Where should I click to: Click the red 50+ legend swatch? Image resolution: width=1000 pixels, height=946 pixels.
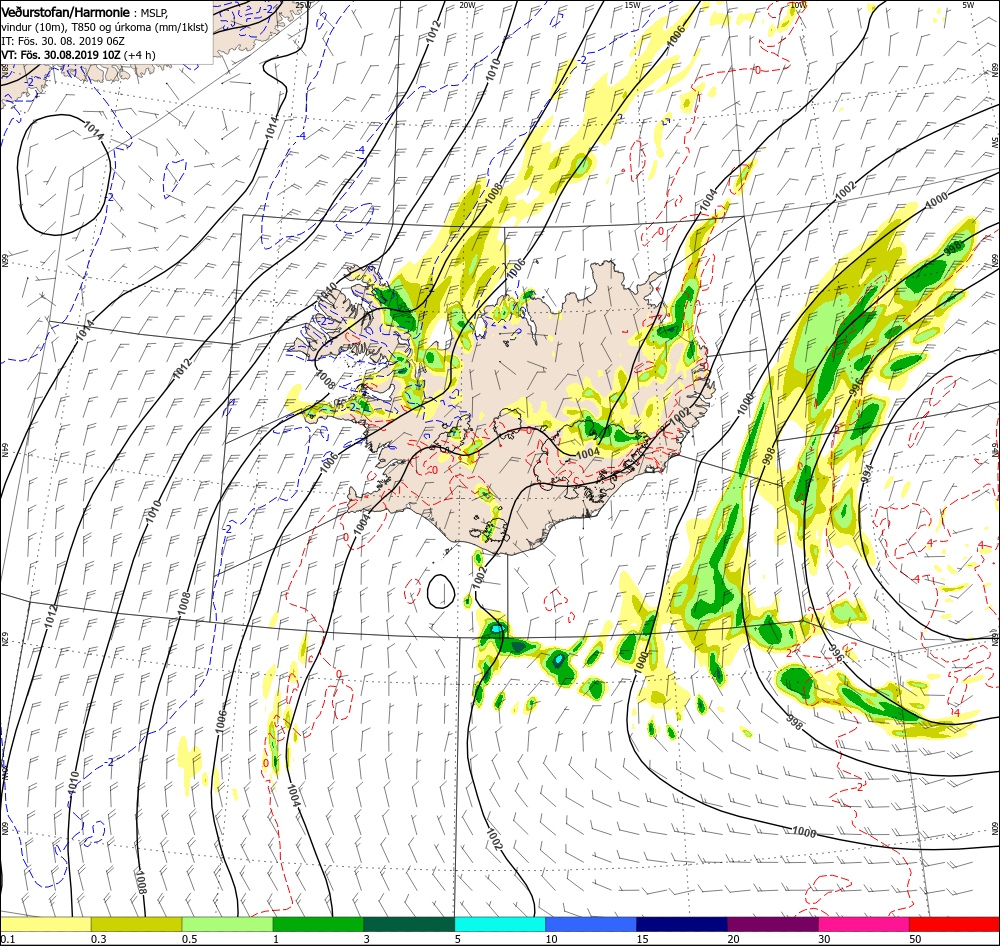click(x=954, y=924)
